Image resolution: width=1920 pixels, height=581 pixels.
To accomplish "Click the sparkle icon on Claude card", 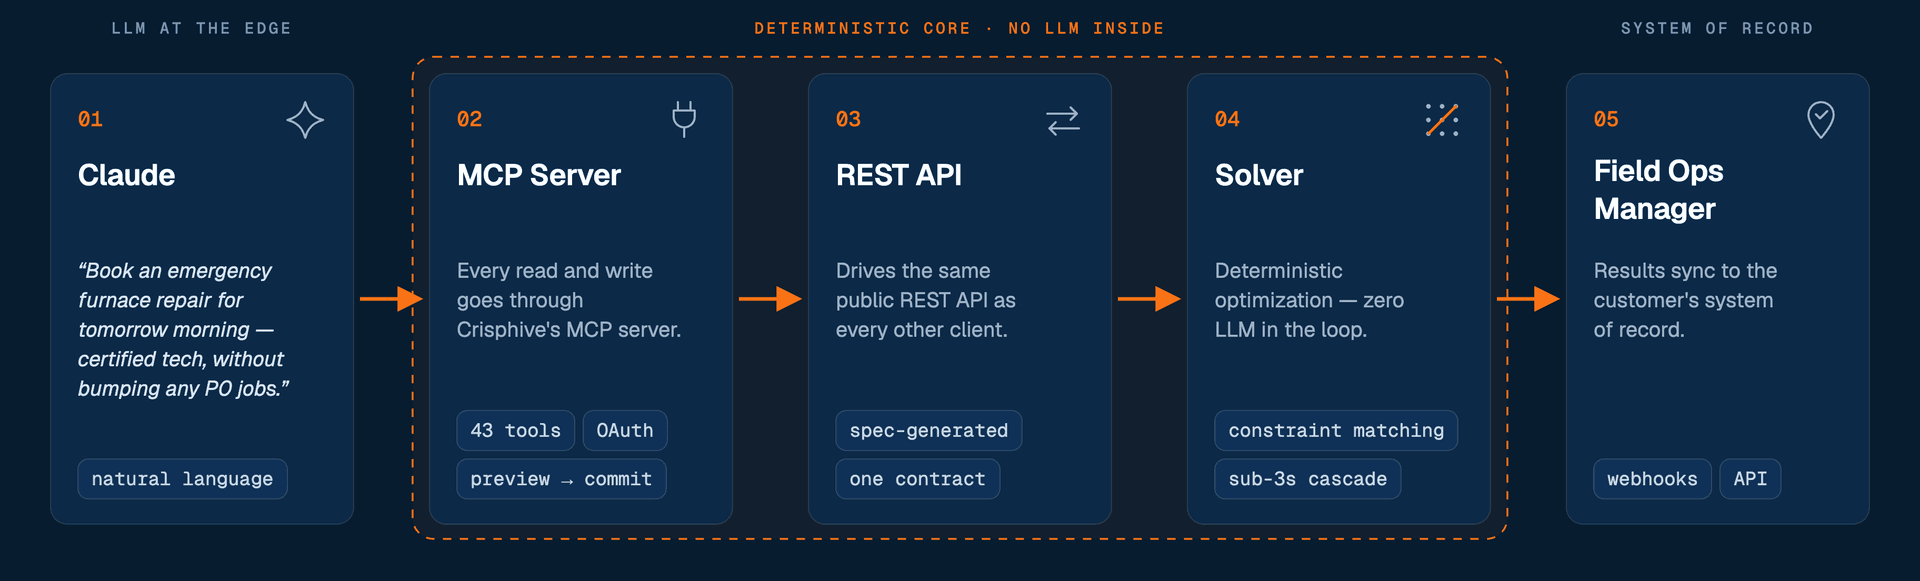I will coord(305,120).
